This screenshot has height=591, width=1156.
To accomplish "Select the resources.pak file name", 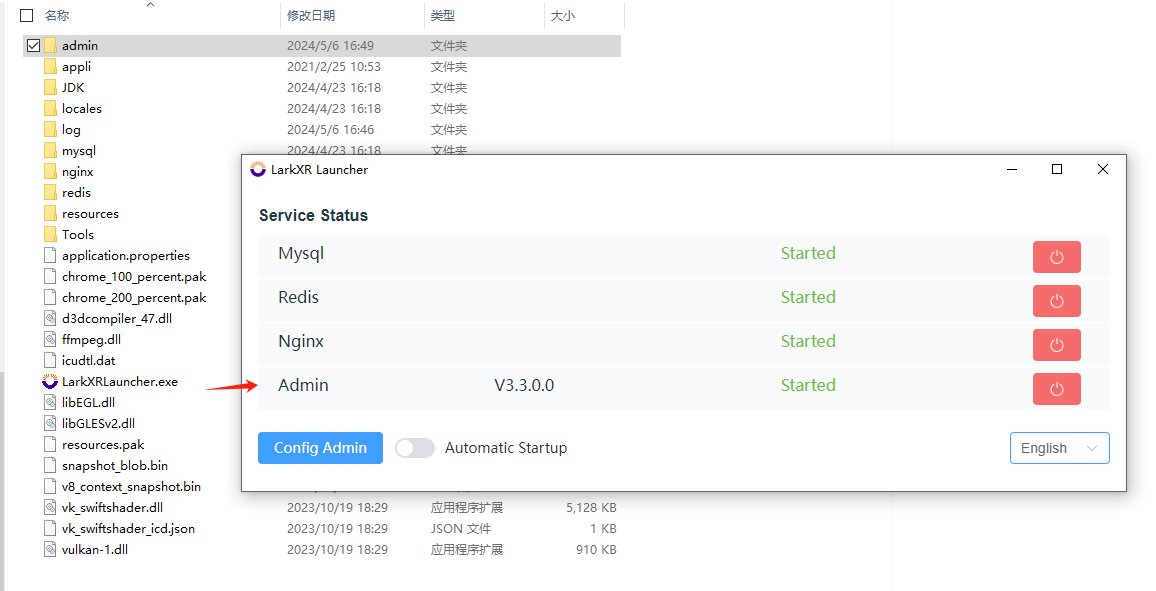I will (x=103, y=445).
